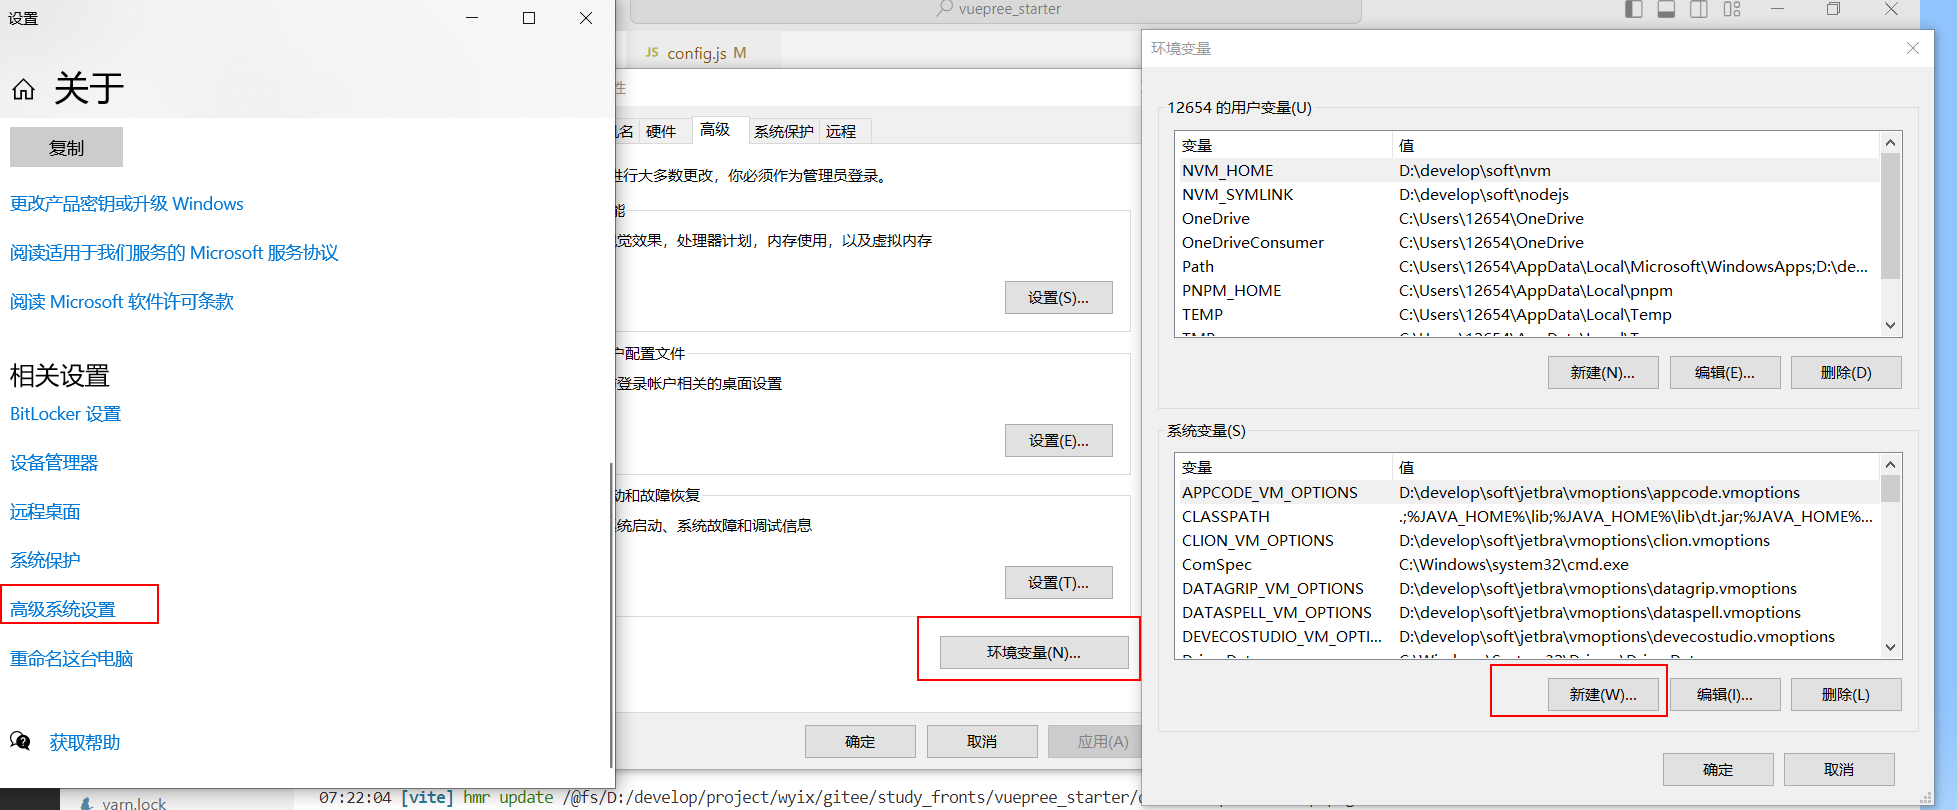This screenshot has height=810, width=1957.
Task: Toggle secondary sidebar layout icon in VS Code
Action: (x=1699, y=9)
